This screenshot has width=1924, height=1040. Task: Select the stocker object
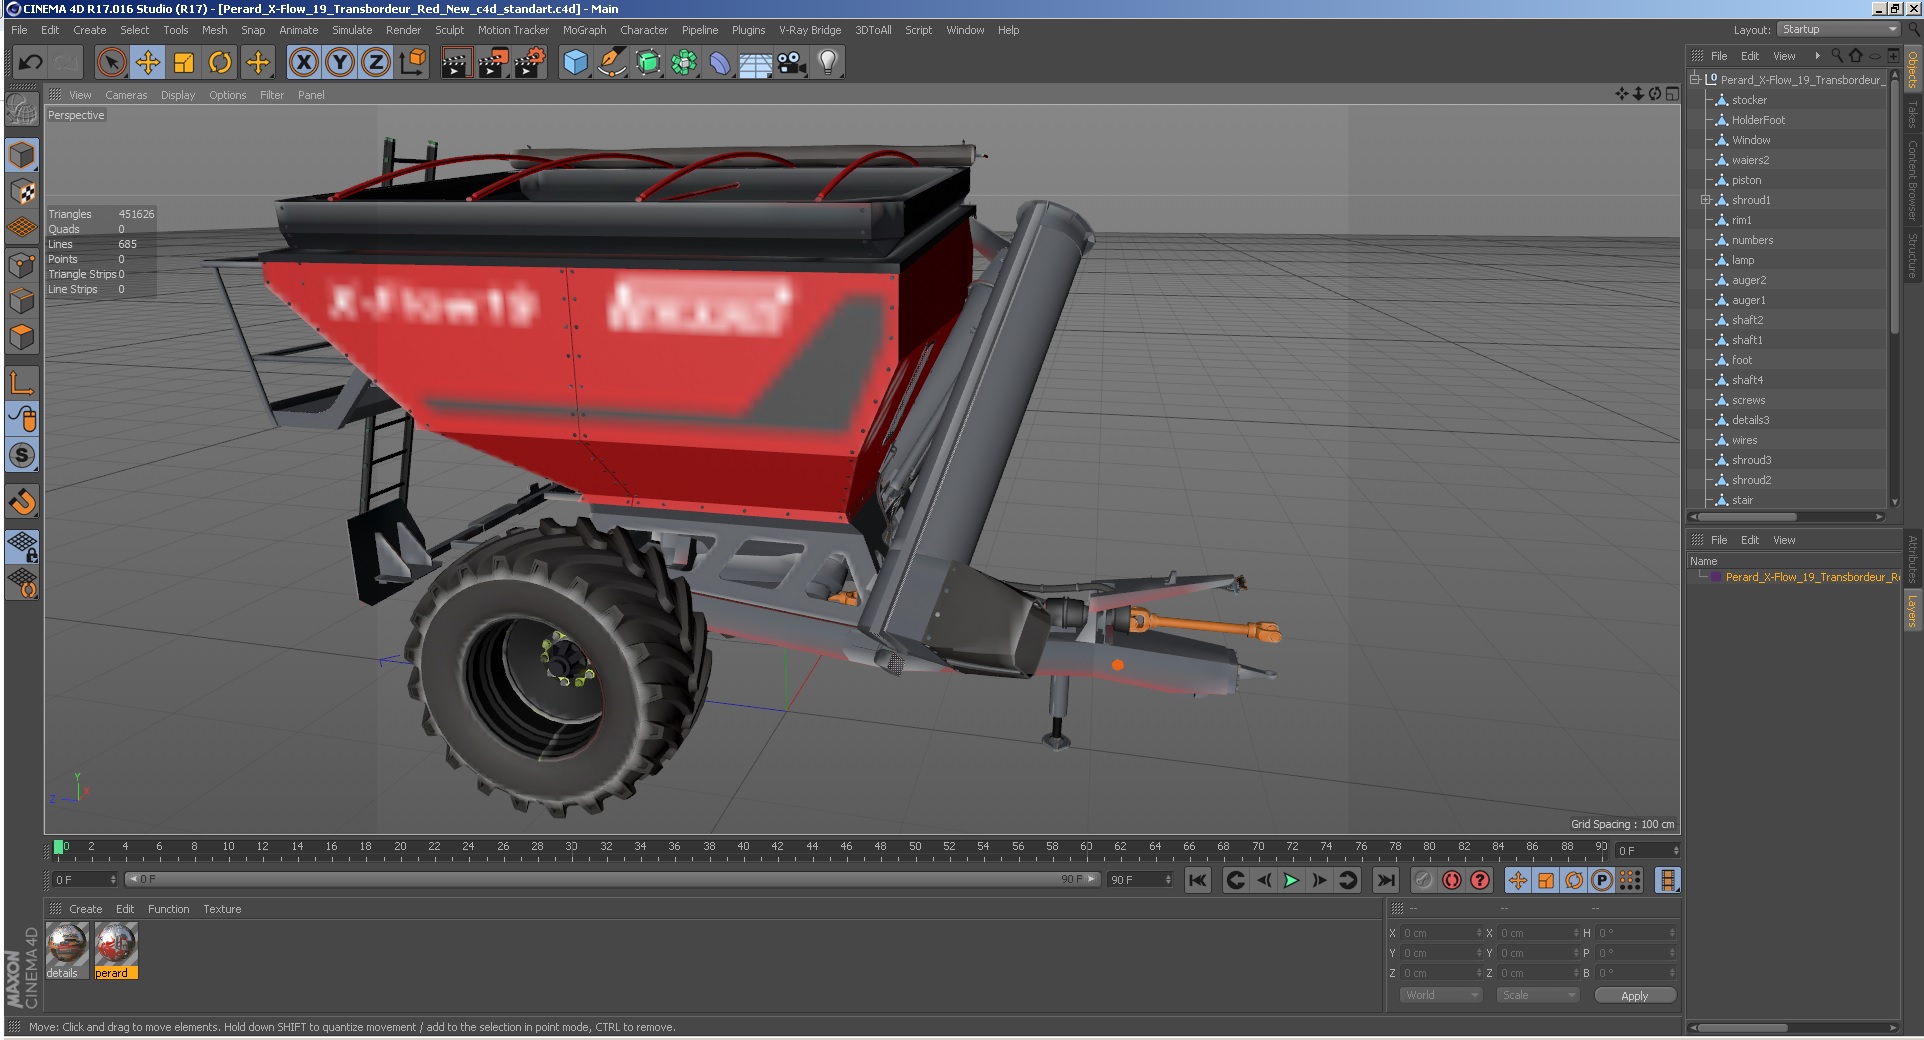(x=1749, y=100)
